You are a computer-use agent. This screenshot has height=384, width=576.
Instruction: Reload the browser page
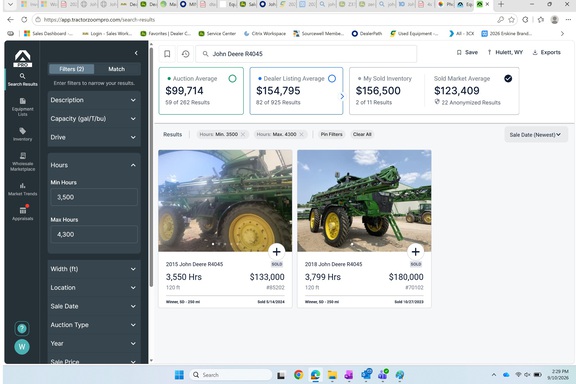[24, 19]
